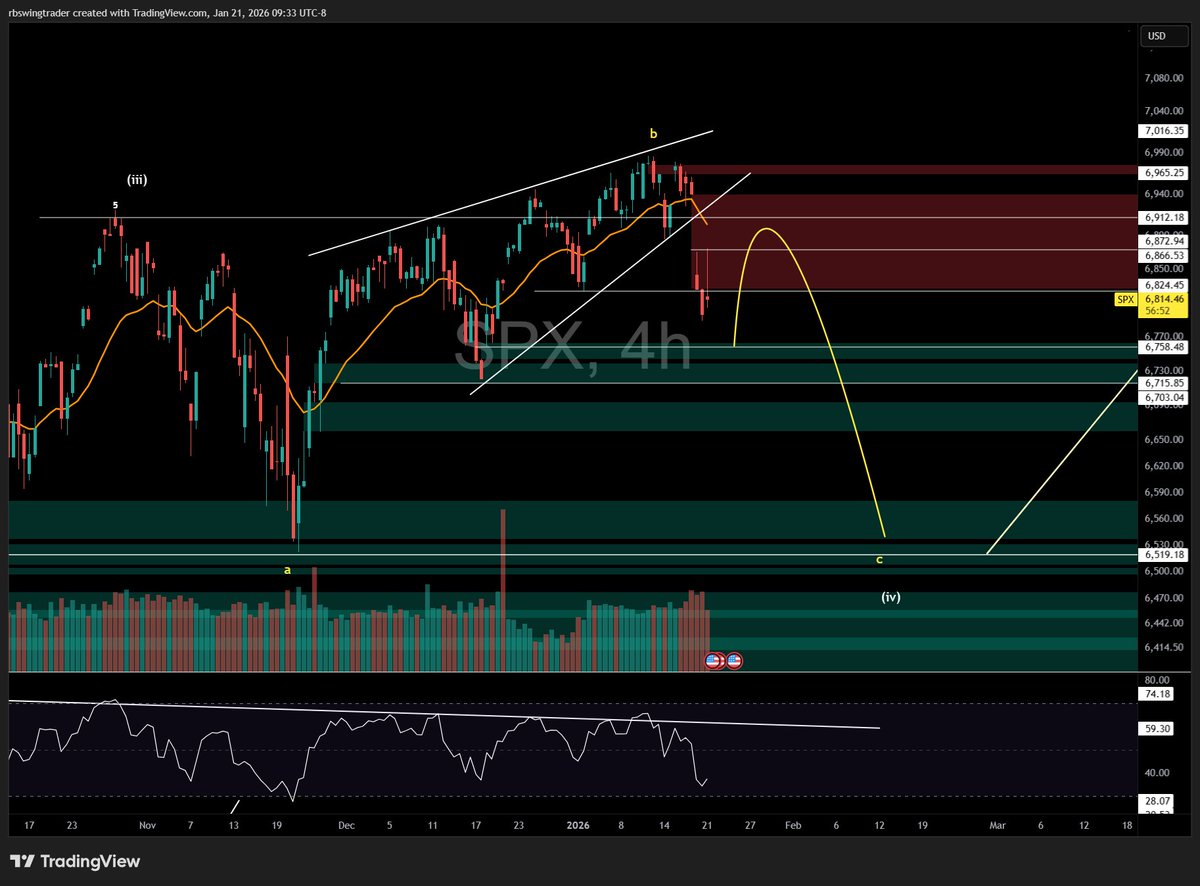Select the 6,965.25 price label
This screenshot has width=1200, height=886.
(1163, 172)
